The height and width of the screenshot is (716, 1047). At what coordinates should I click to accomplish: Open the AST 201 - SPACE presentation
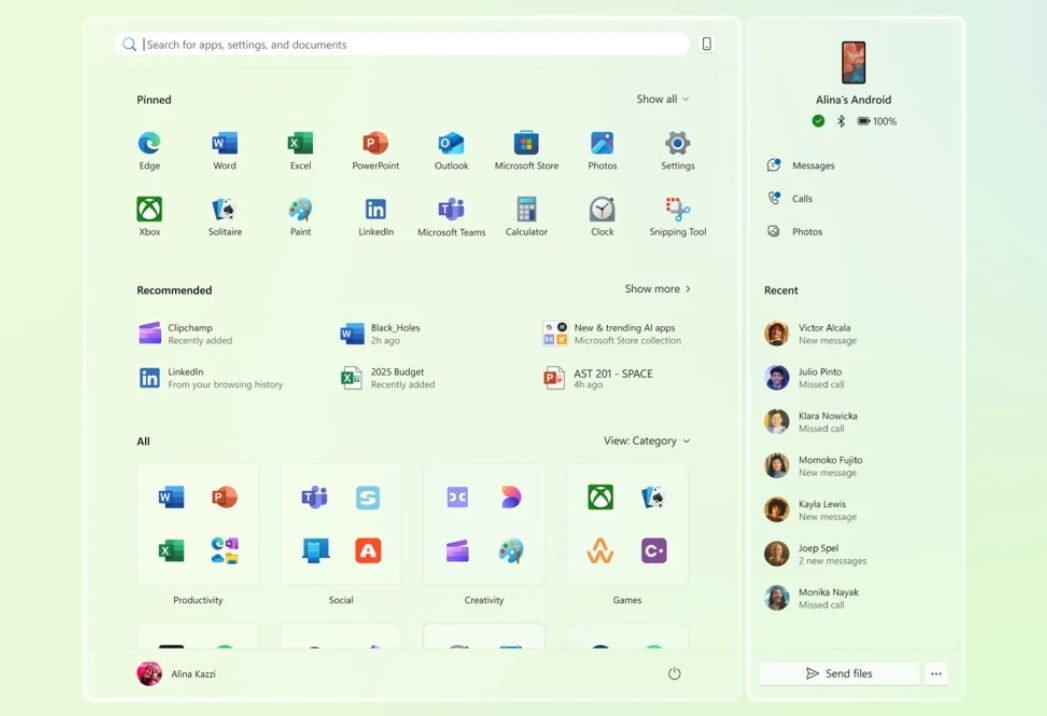pyautogui.click(x=597, y=377)
